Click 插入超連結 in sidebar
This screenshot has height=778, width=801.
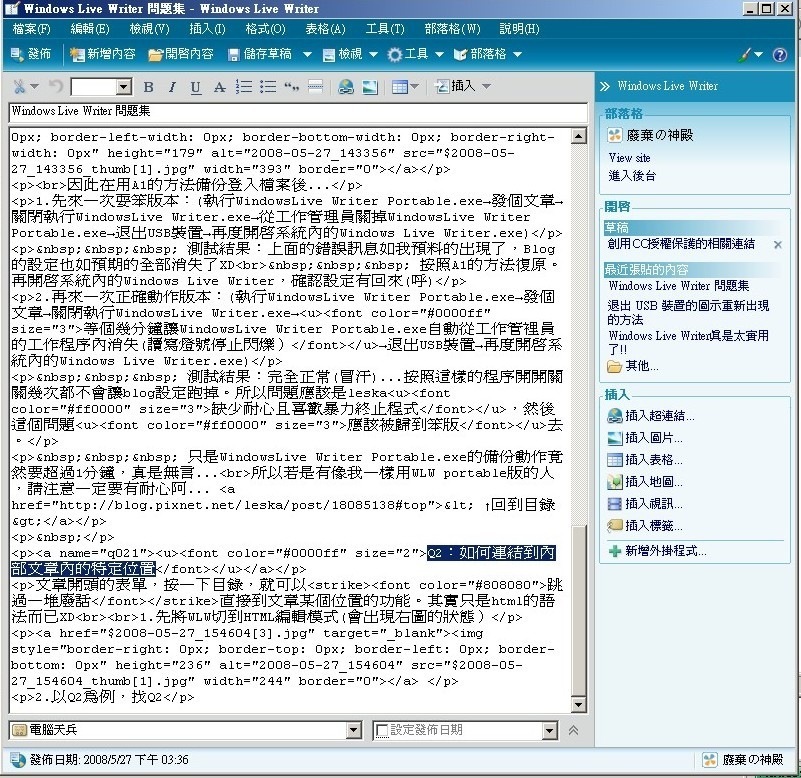coord(651,416)
